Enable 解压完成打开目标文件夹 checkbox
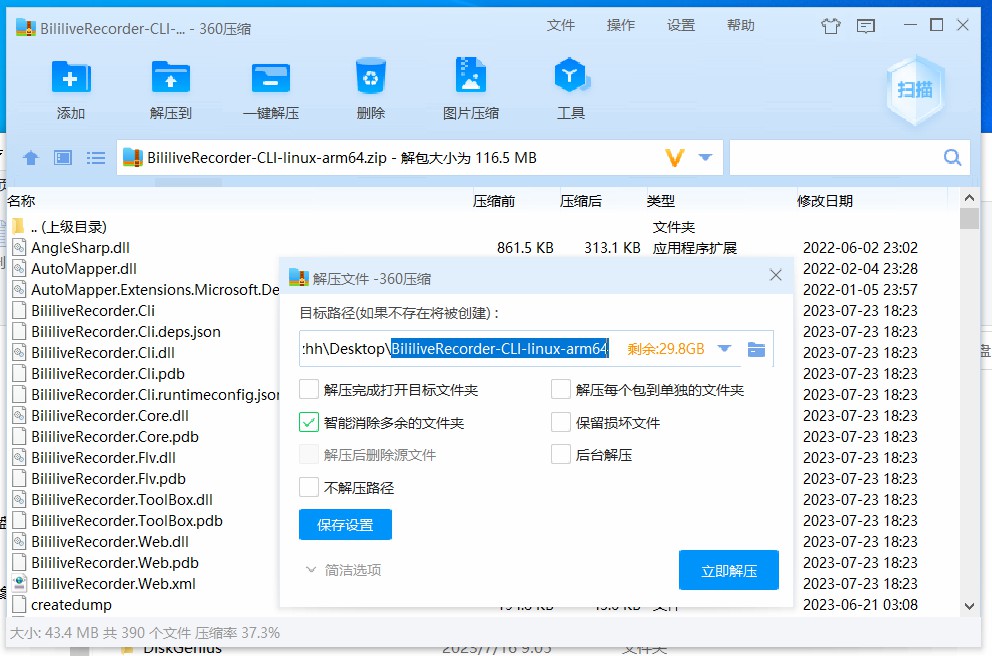 click(309, 389)
